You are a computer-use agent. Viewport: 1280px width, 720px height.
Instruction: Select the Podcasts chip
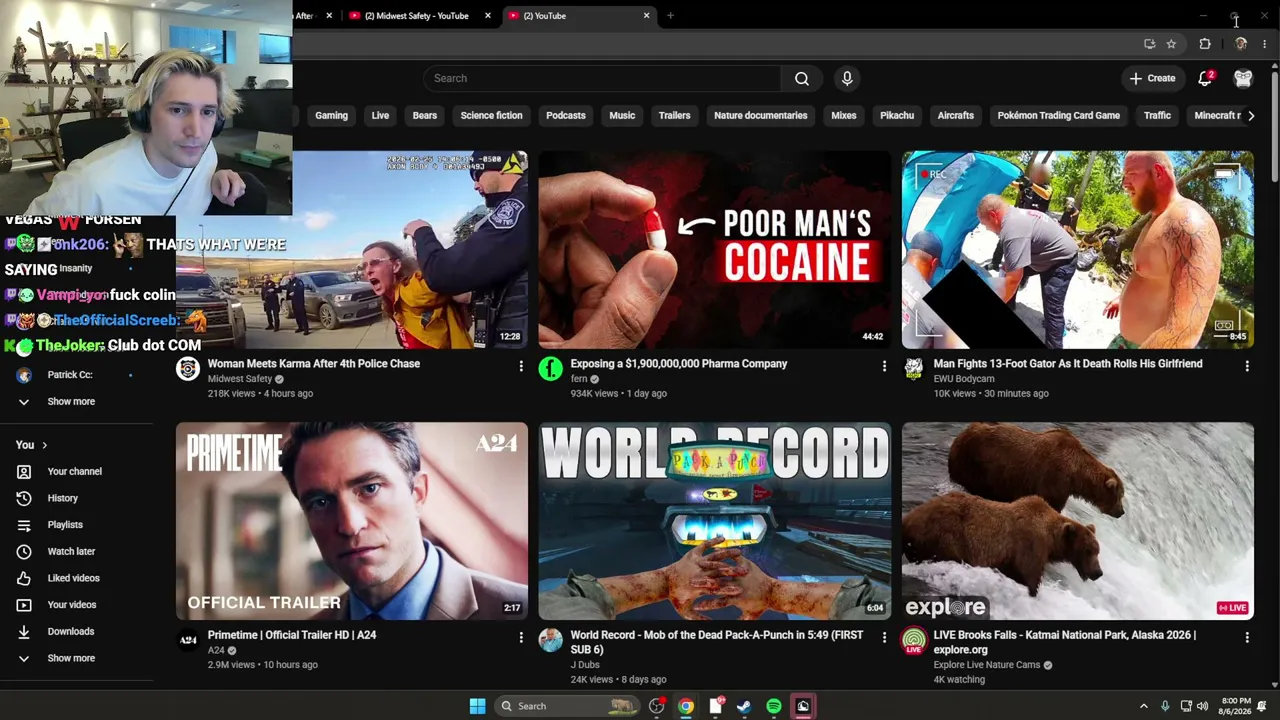tap(566, 115)
